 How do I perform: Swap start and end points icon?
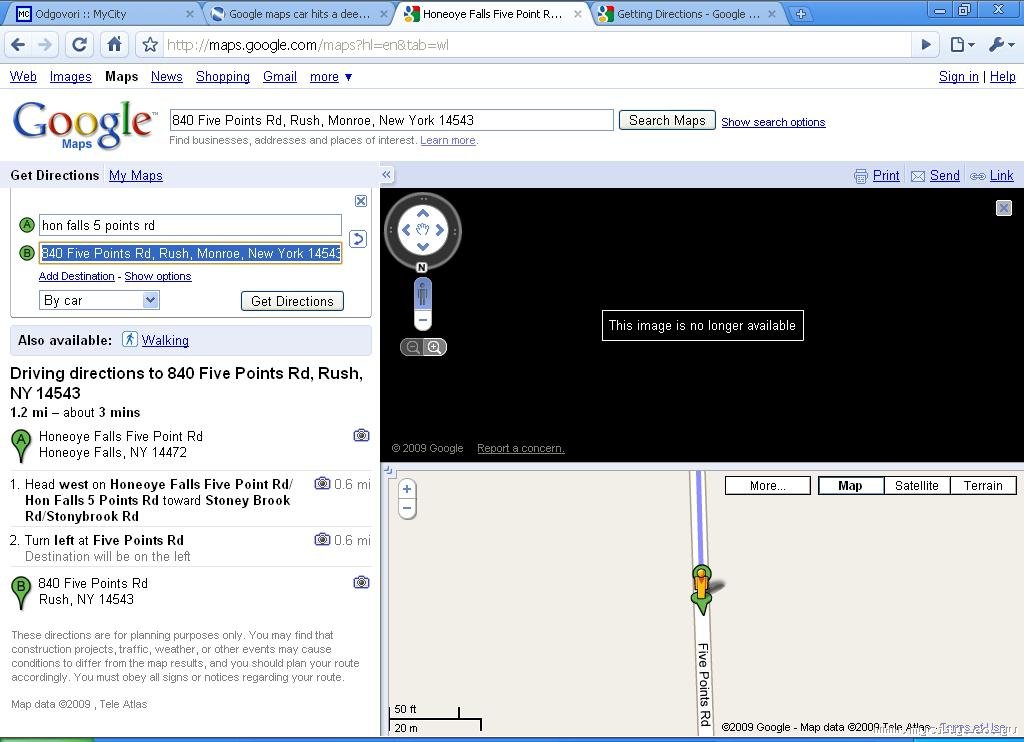coord(358,239)
